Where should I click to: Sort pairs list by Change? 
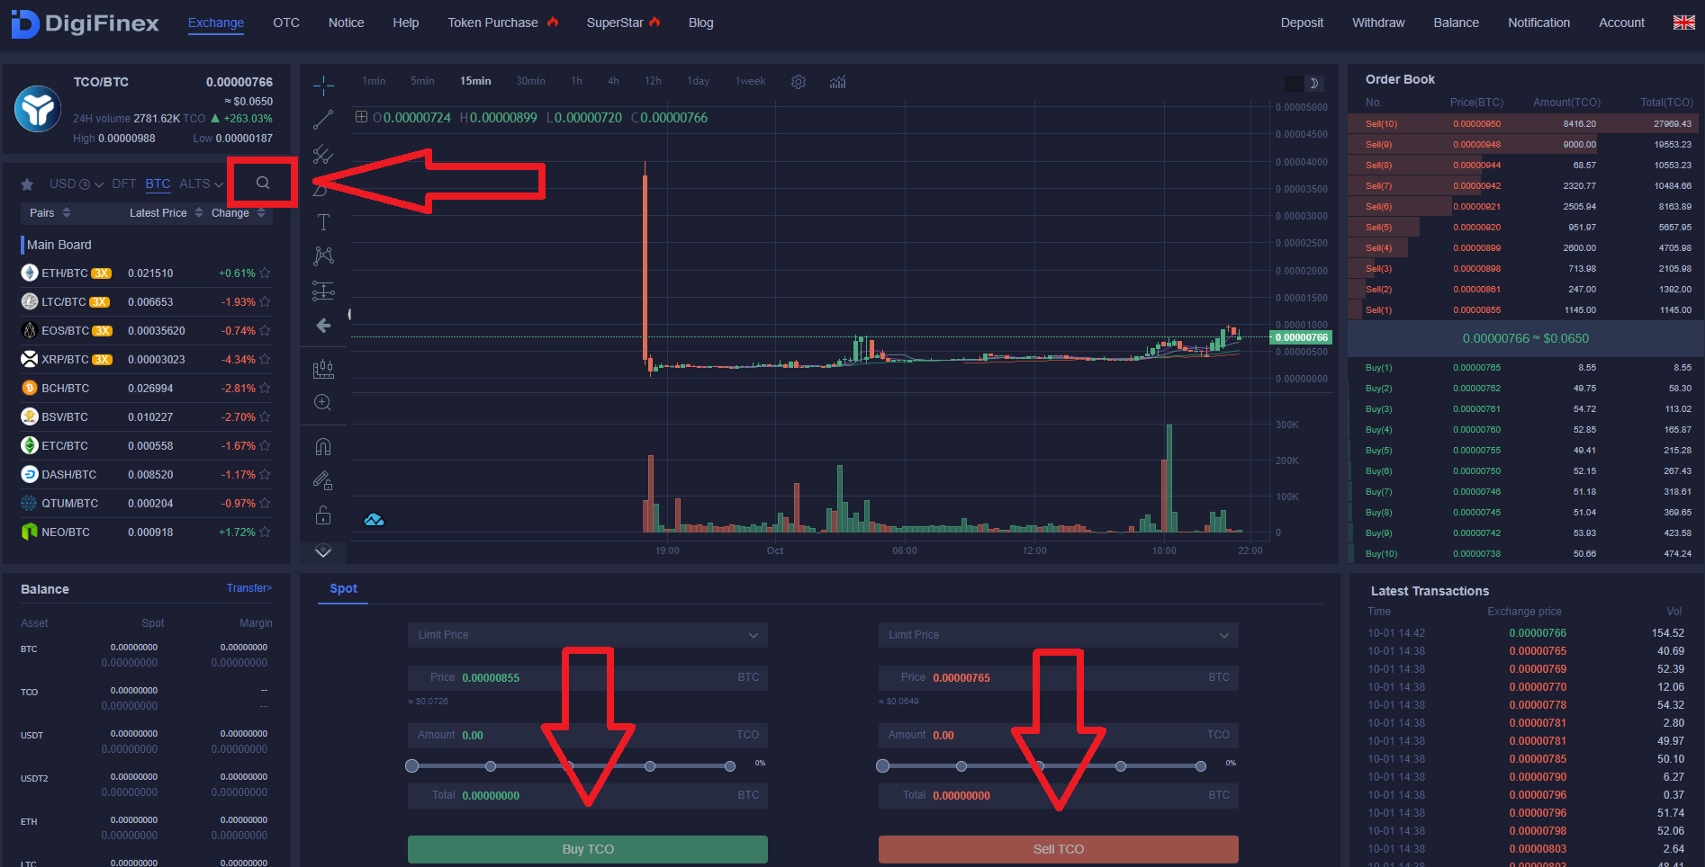[238, 213]
